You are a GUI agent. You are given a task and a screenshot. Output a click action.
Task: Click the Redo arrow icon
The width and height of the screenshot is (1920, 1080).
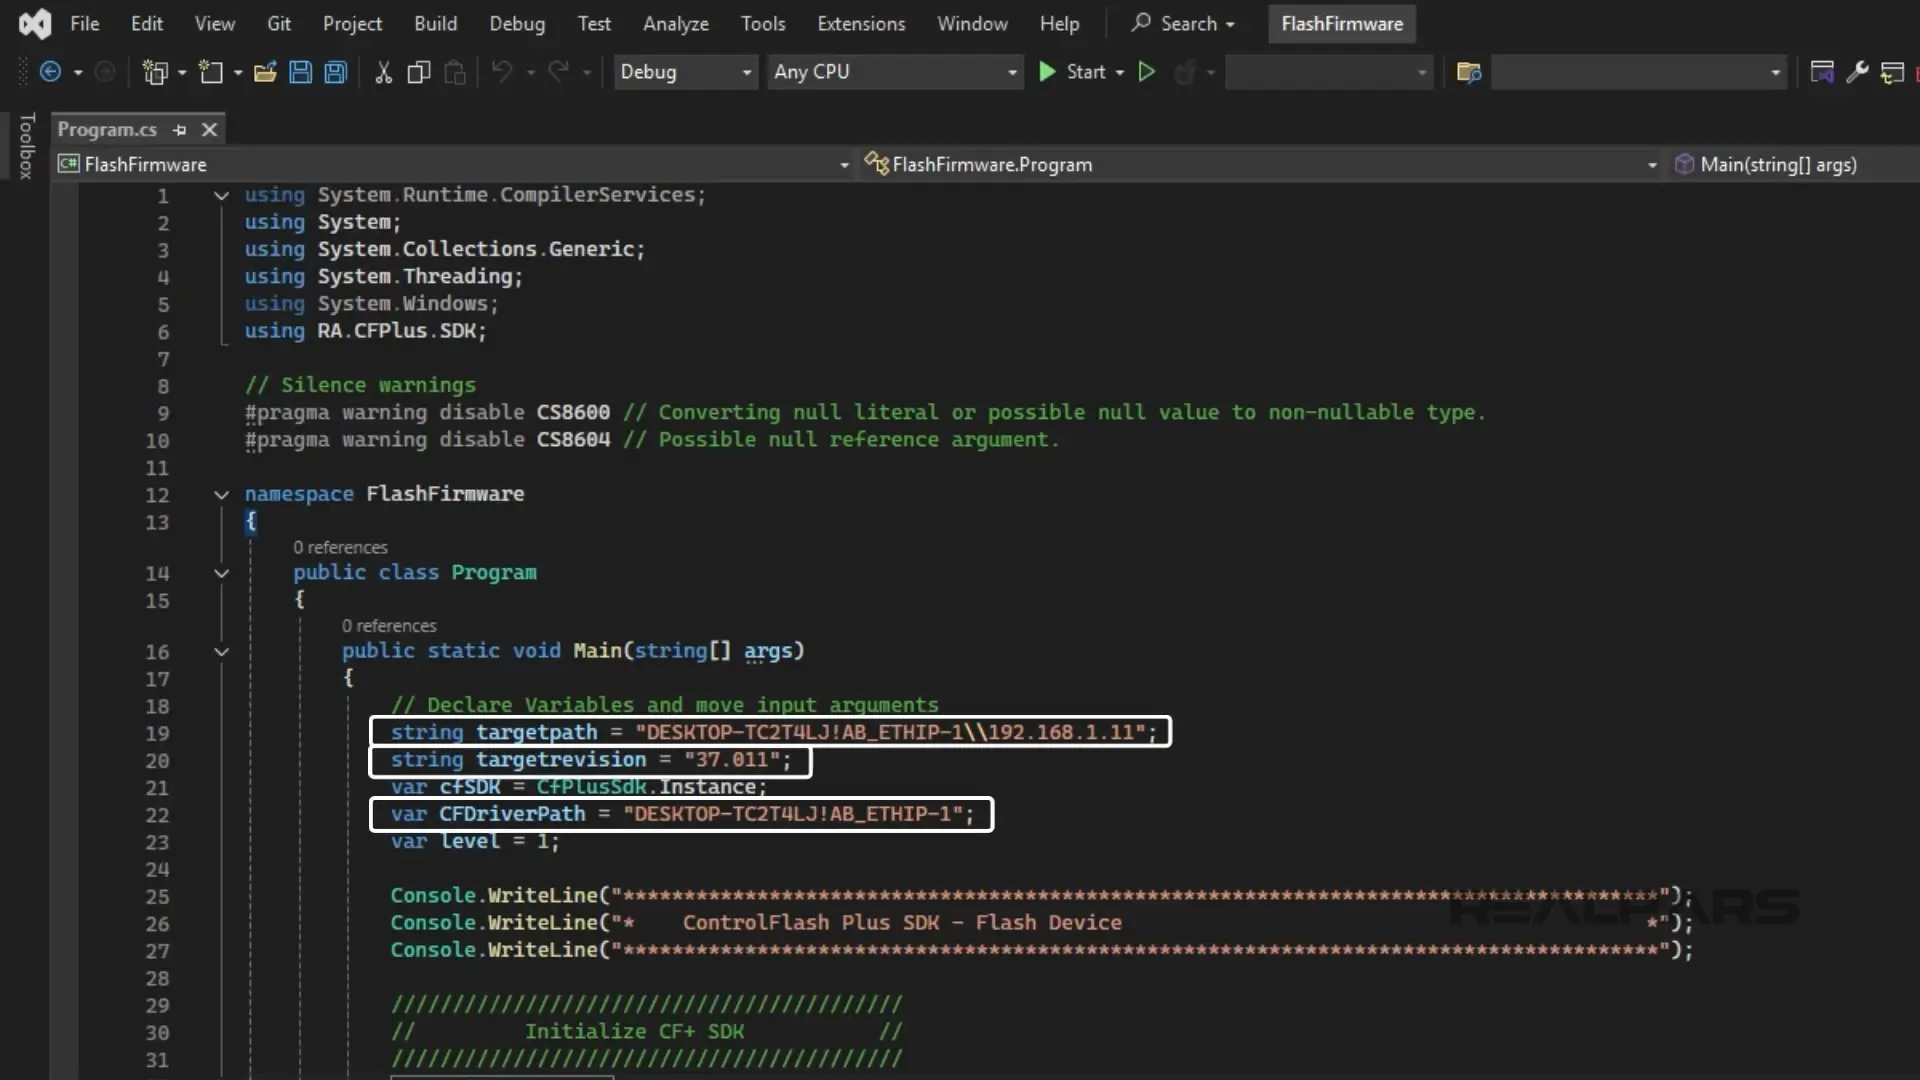[558, 72]
